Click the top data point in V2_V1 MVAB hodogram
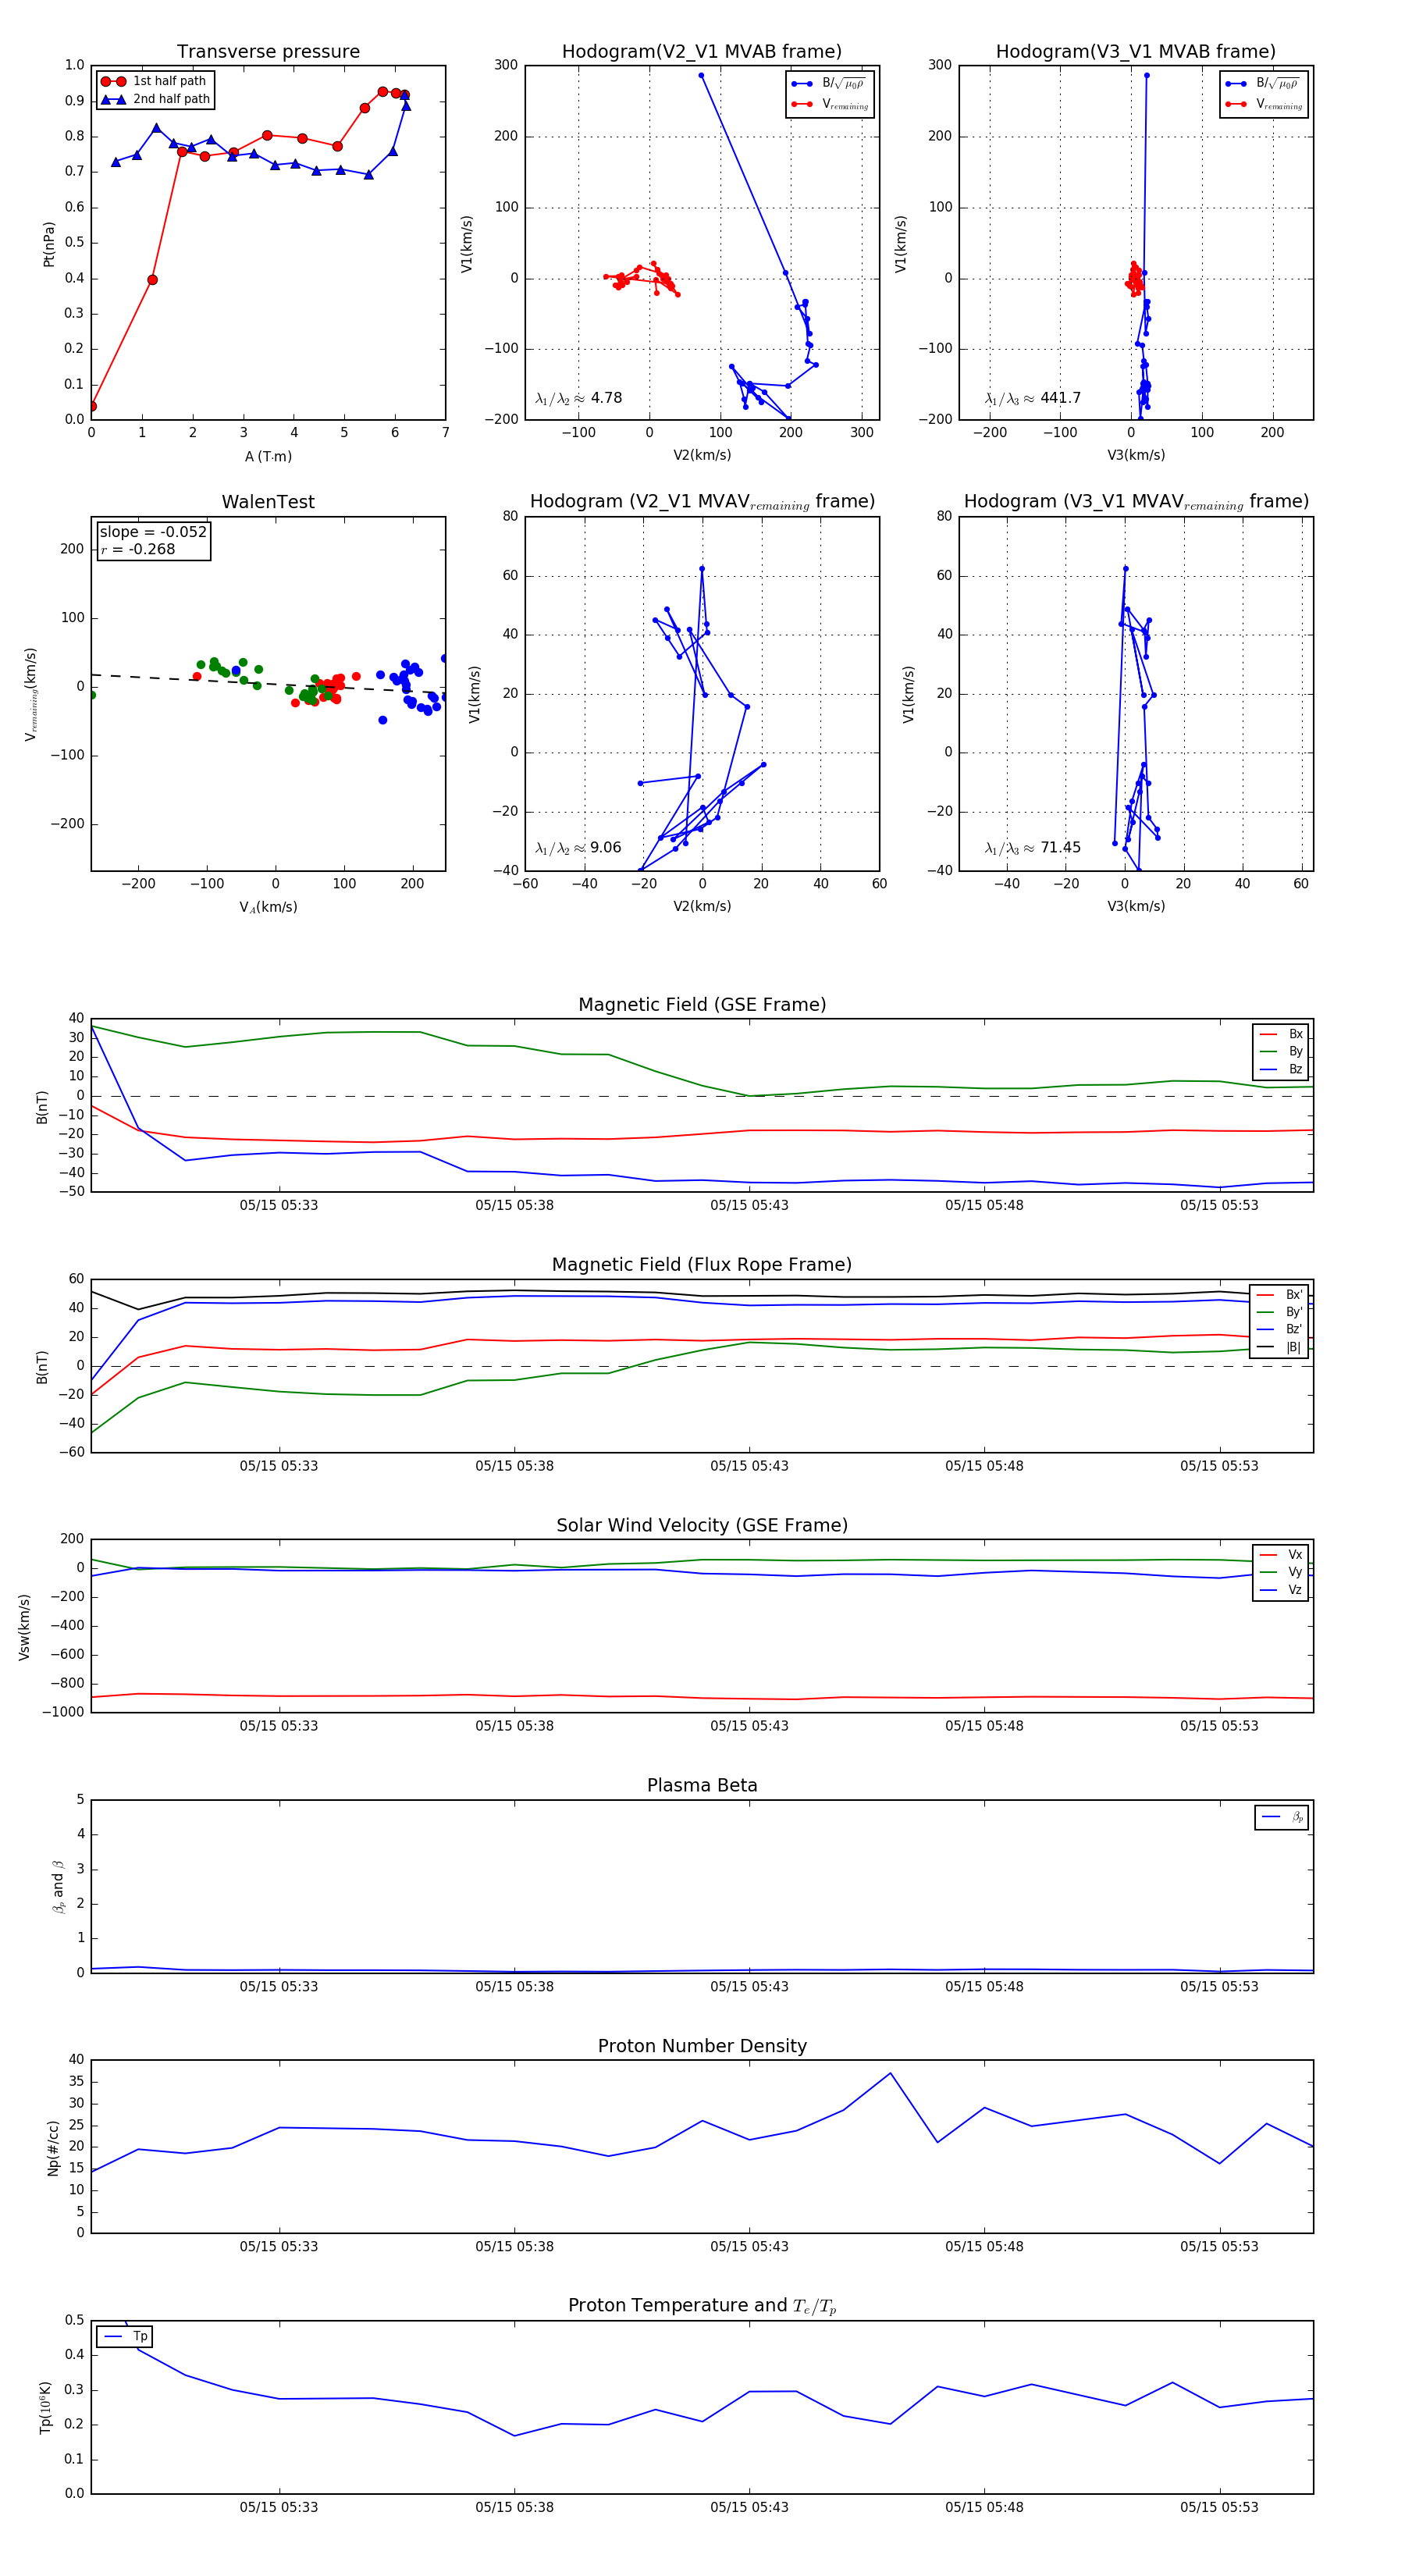The image size is (1405, 2576). (x=701, y=75)
